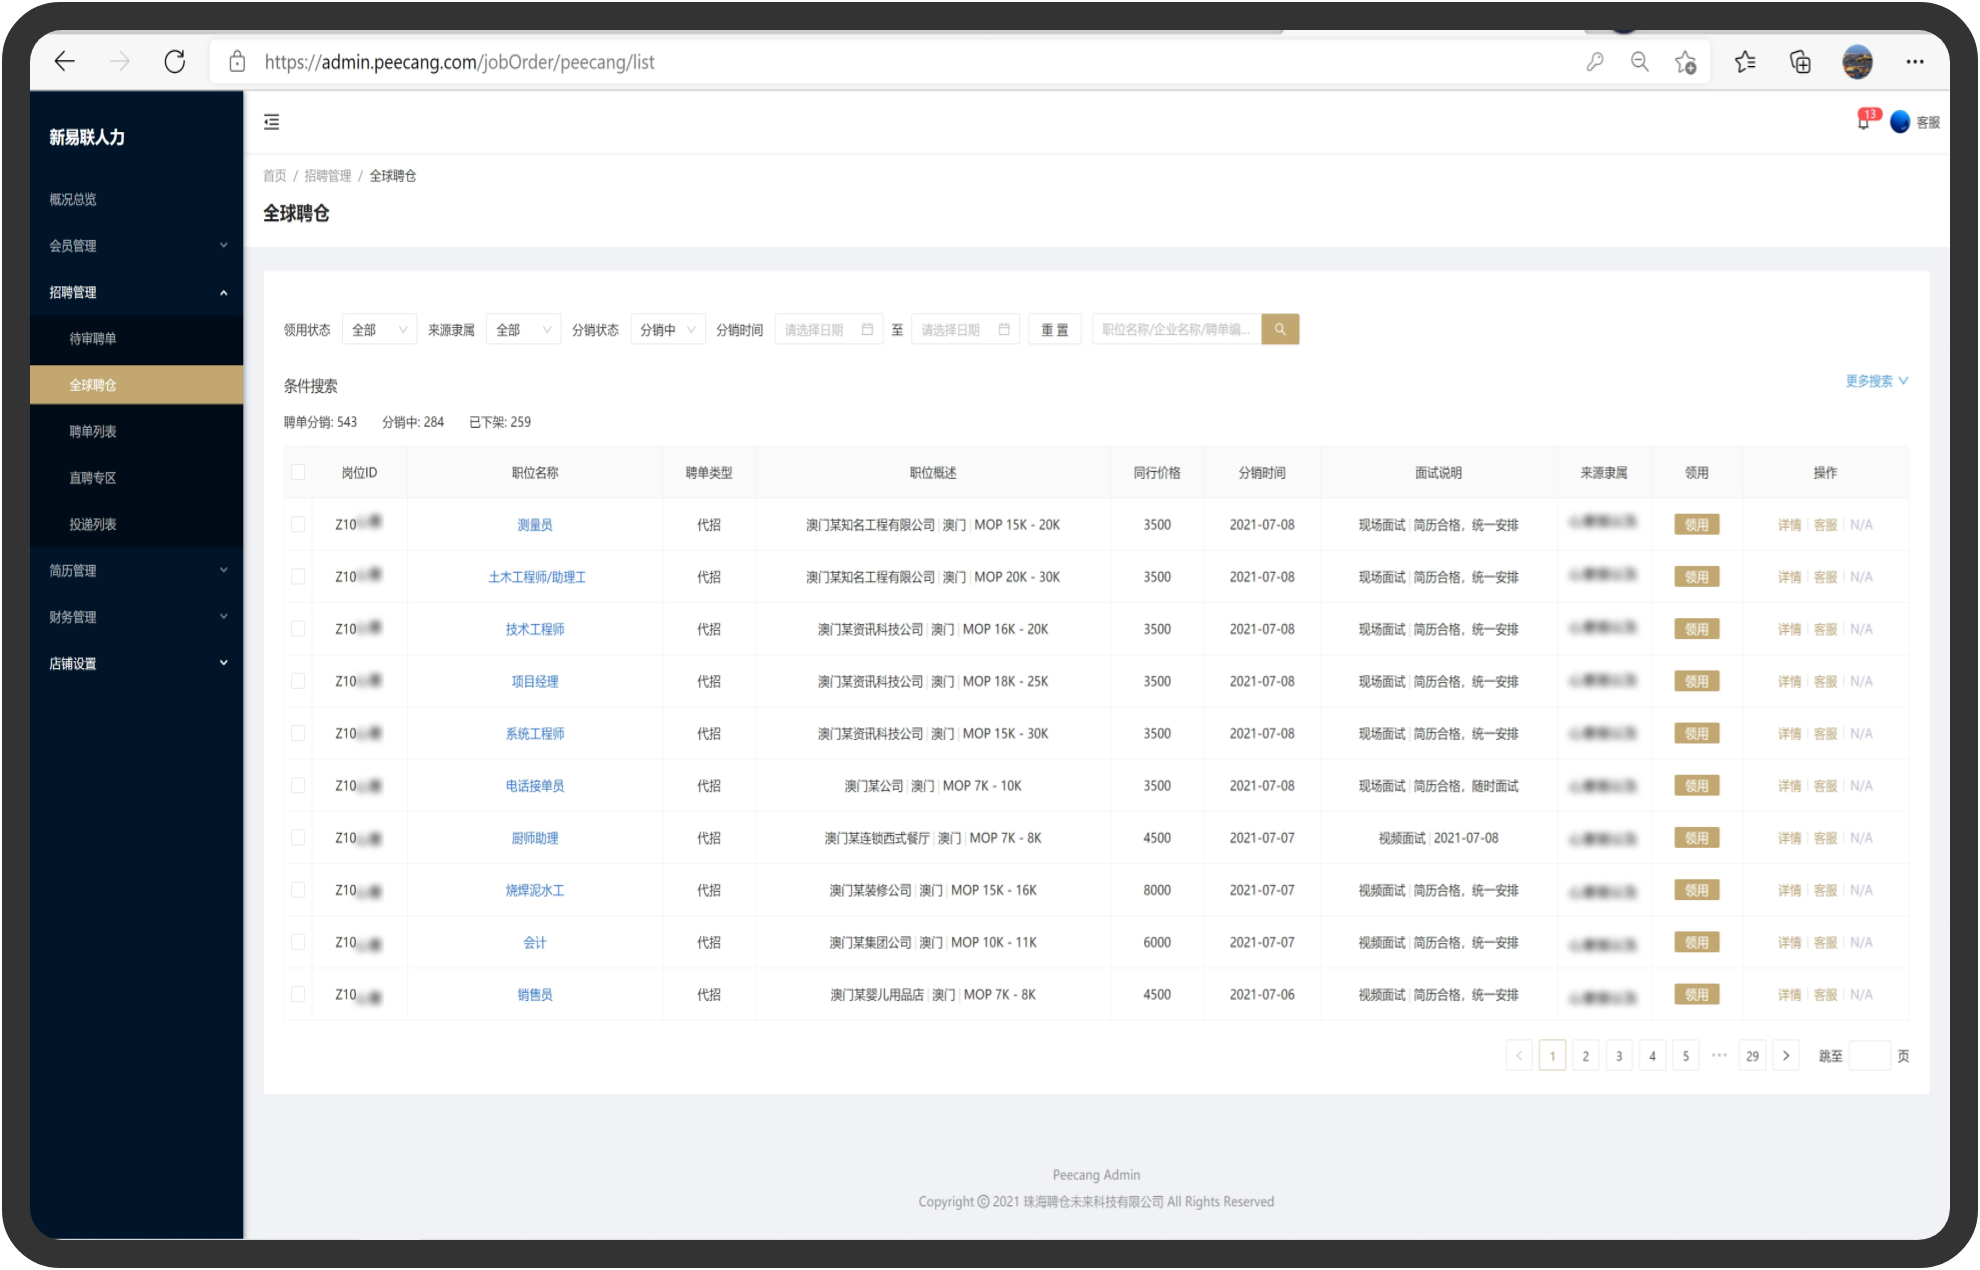This screenshot has width=1980, height=1270.
Task: Select the checkbox for the 会计 row
Action: pyautogui.click(x=298, y=942)
